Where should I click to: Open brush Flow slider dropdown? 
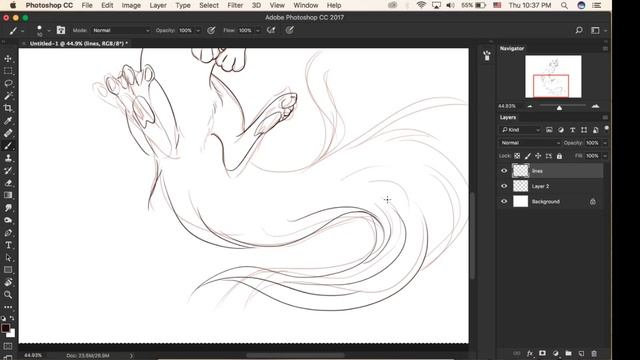click(258, 31)
